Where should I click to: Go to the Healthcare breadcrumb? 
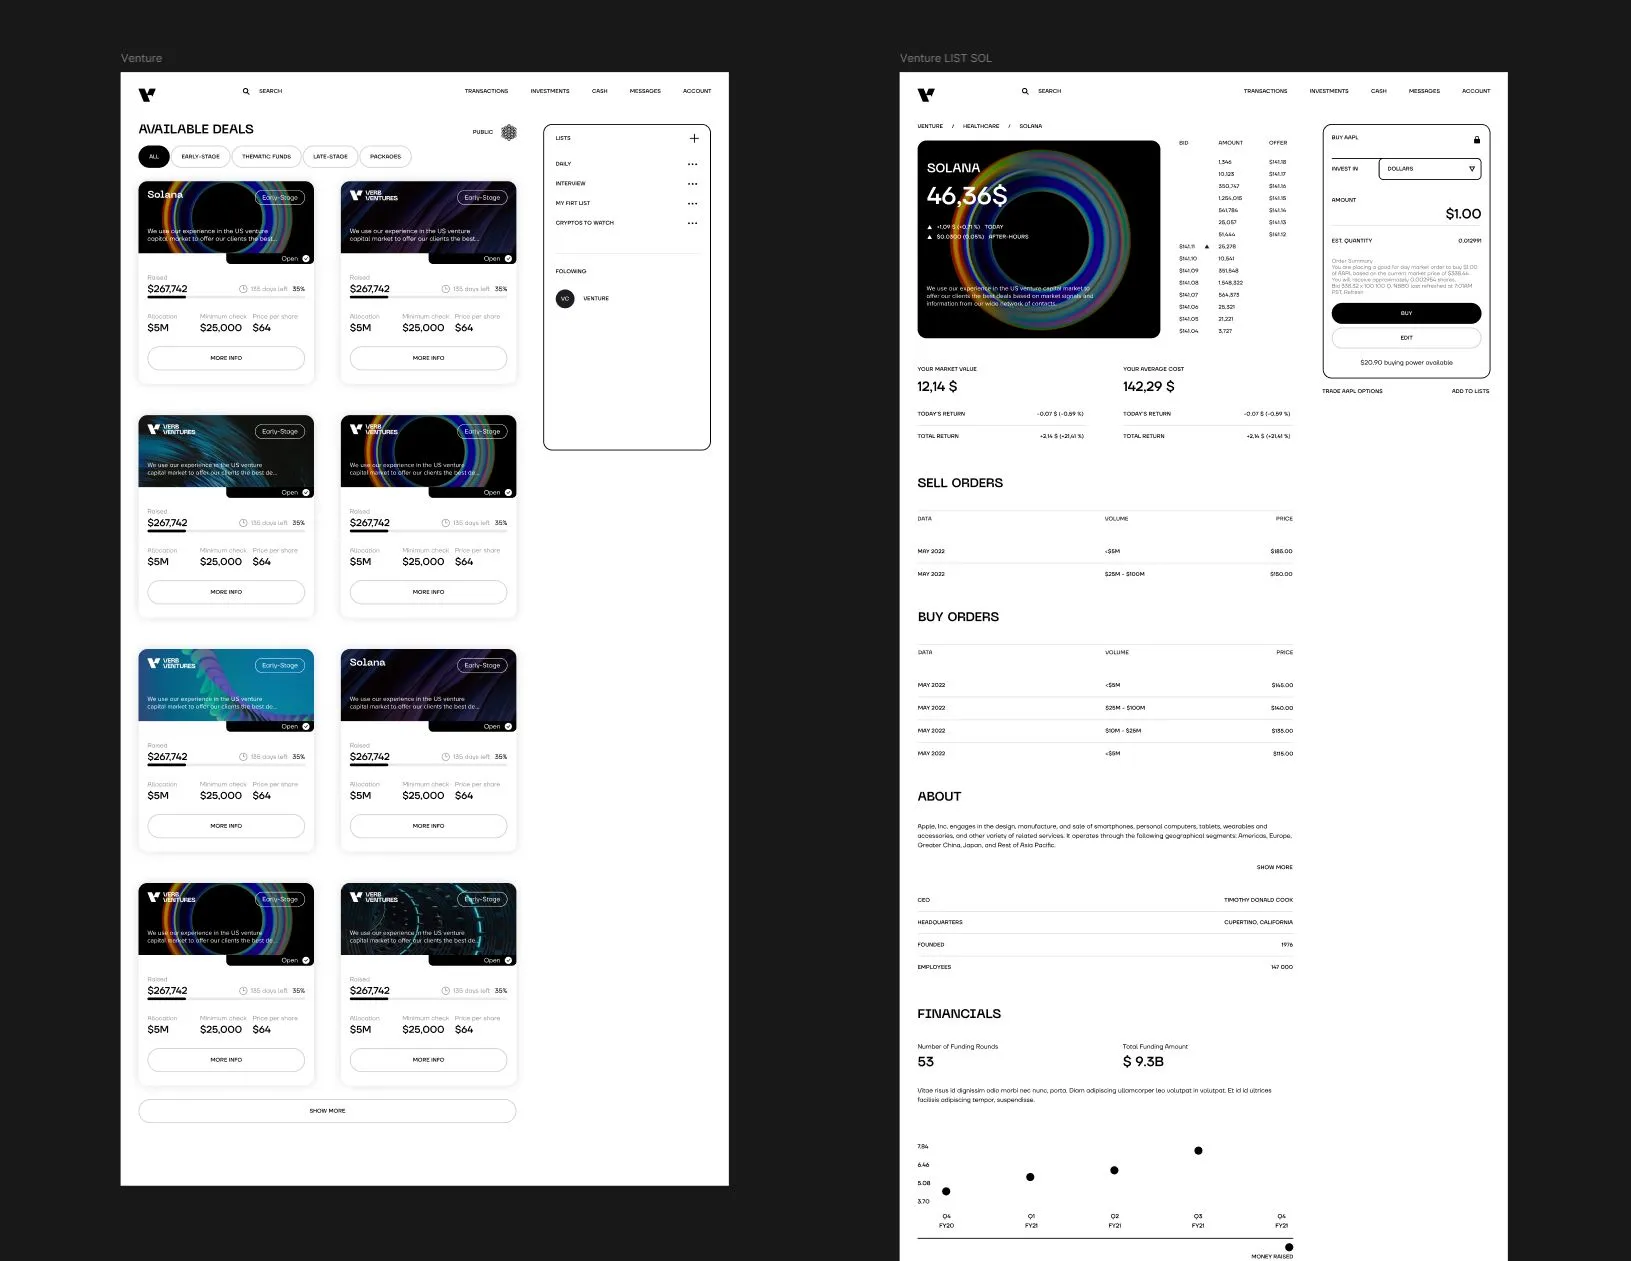[981, 126]
